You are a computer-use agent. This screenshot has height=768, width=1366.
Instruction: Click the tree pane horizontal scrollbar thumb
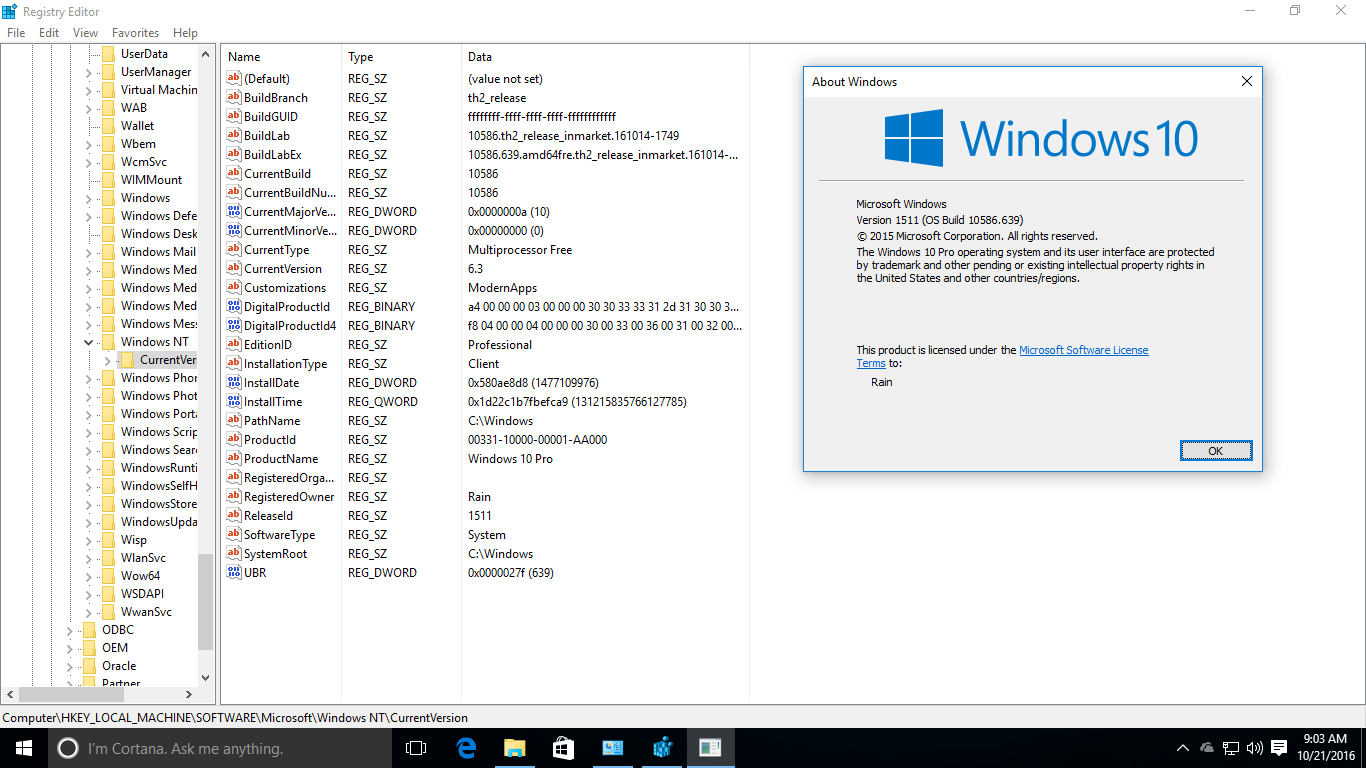tap(72, 694)
